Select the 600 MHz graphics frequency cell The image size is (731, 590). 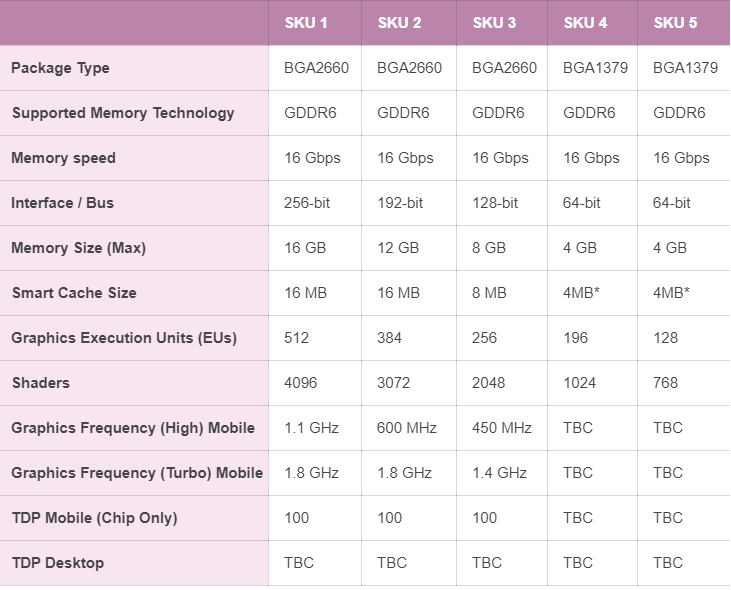click(407, 428)
